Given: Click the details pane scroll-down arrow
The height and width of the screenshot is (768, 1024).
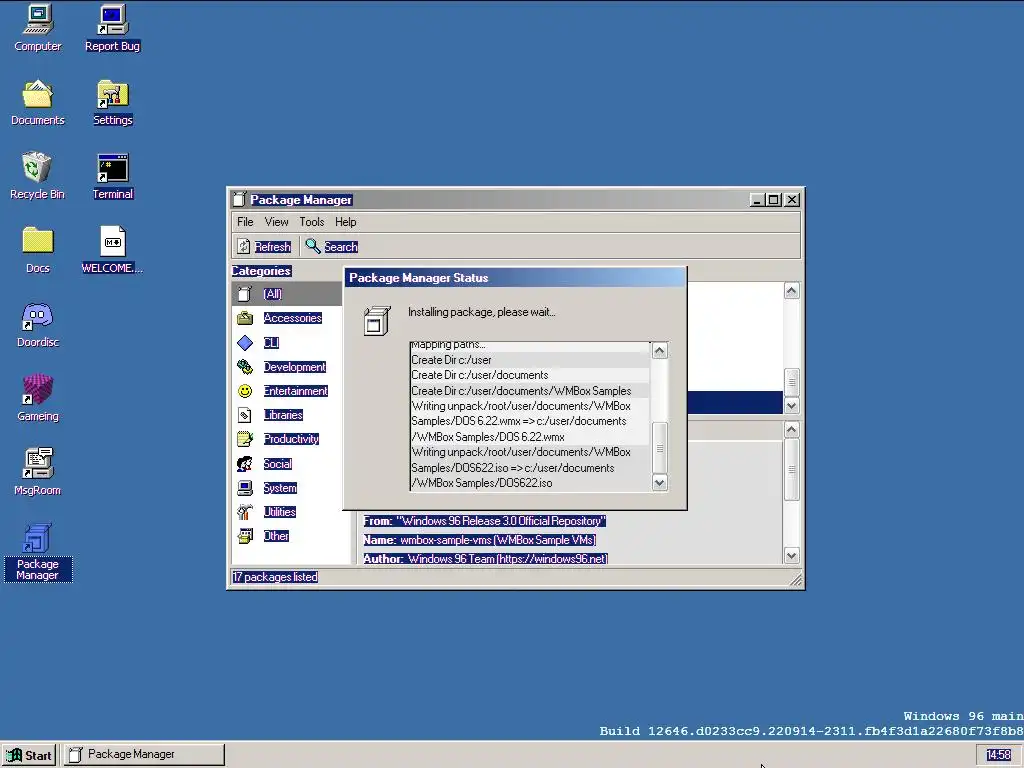Looking at the screenshot, I should pyautogui.click(x=792, y=556).
